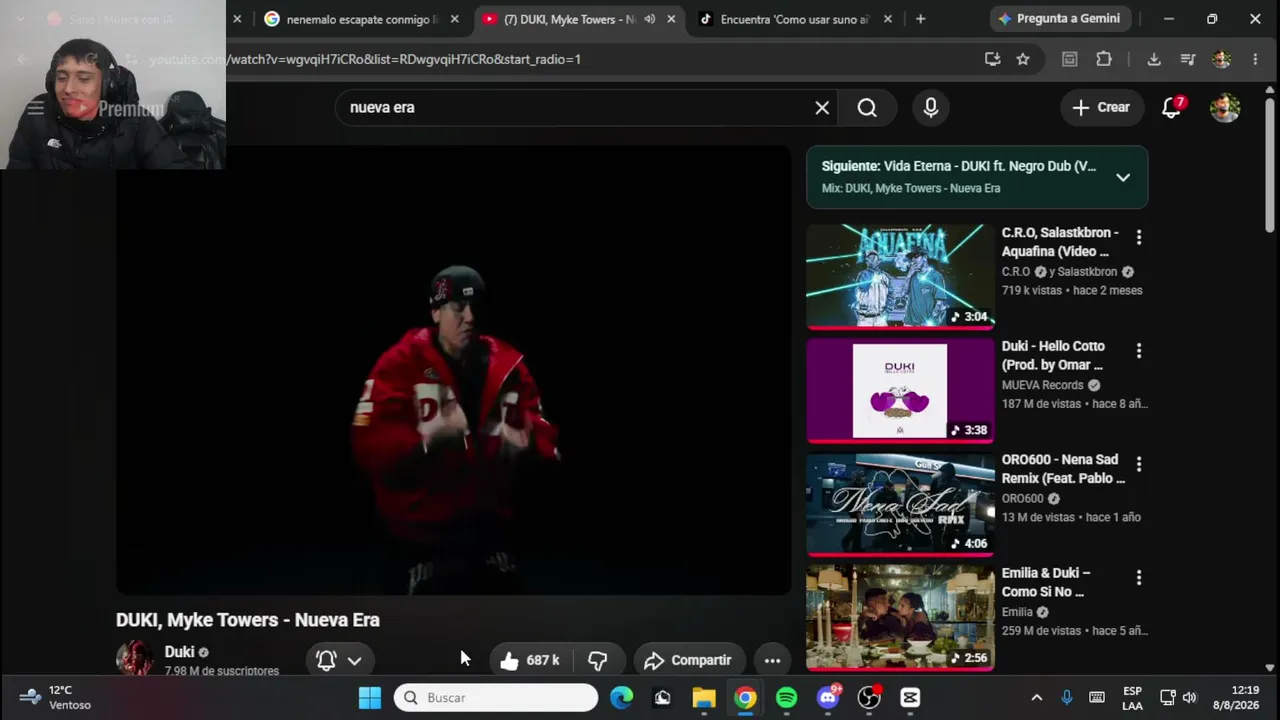
Task: Expand the Mix playlist panel chevron
Action: point(1123,177)
